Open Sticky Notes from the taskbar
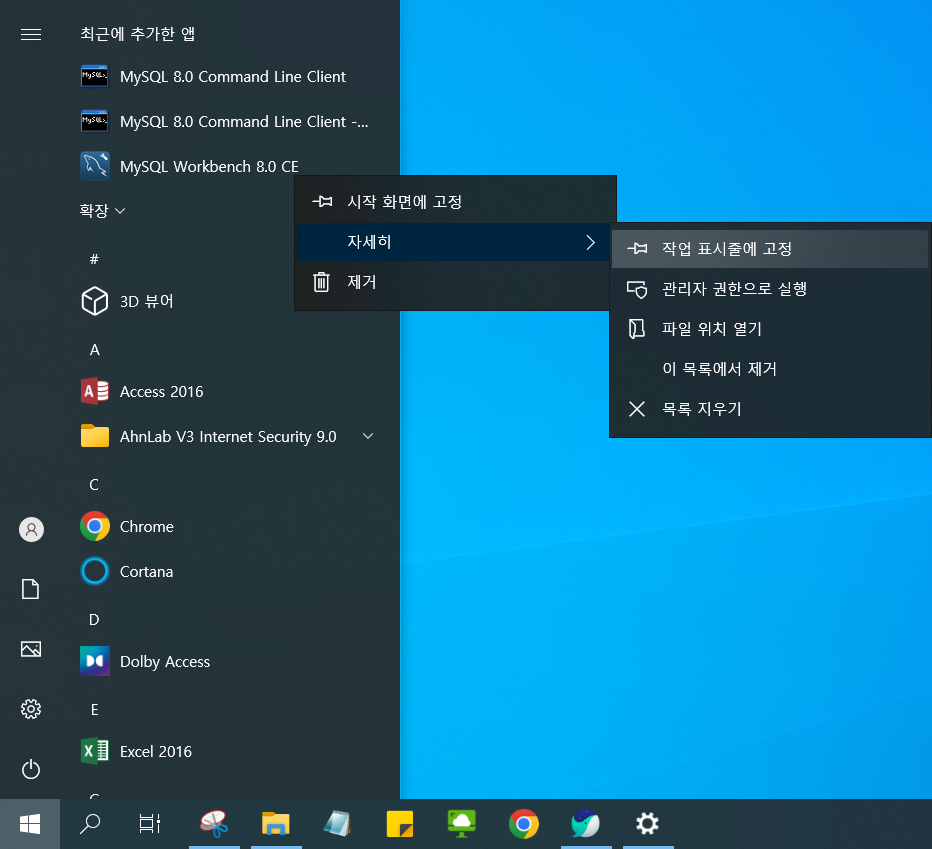The height and width of the screenshot is (849, 932). tap(399, 824)
